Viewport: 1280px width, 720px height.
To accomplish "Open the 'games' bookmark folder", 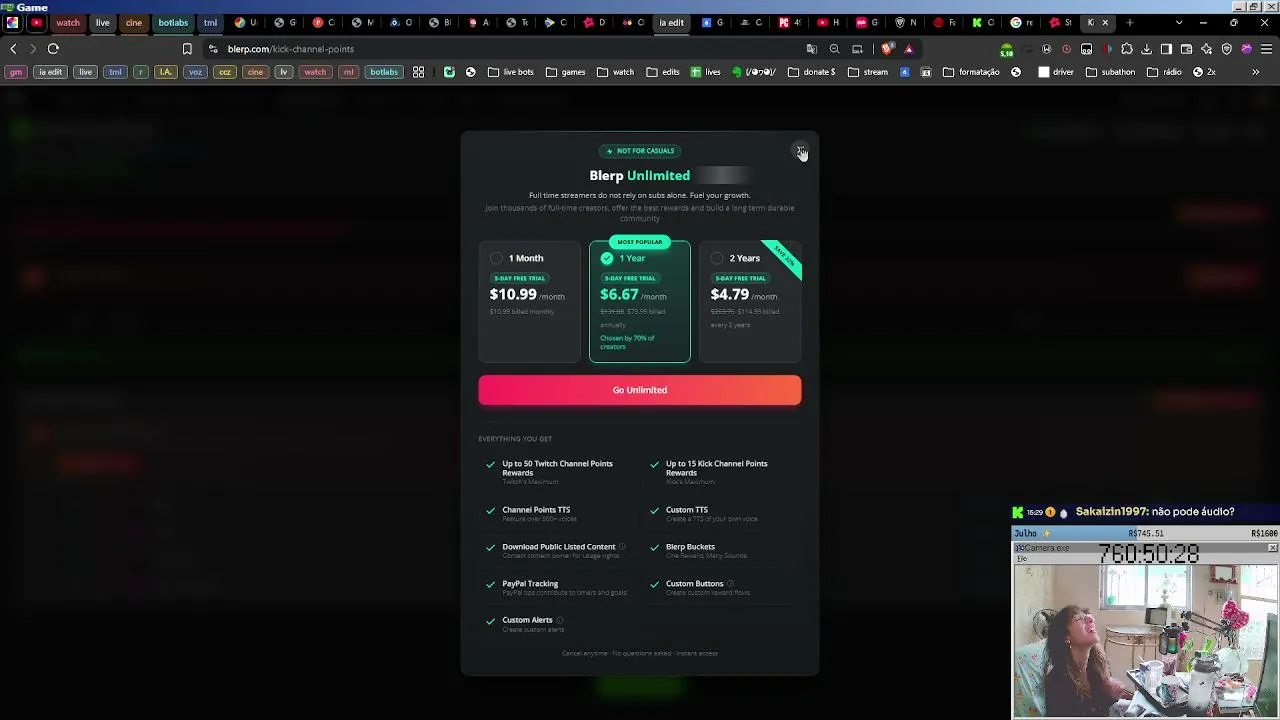I will coord(566,72).
